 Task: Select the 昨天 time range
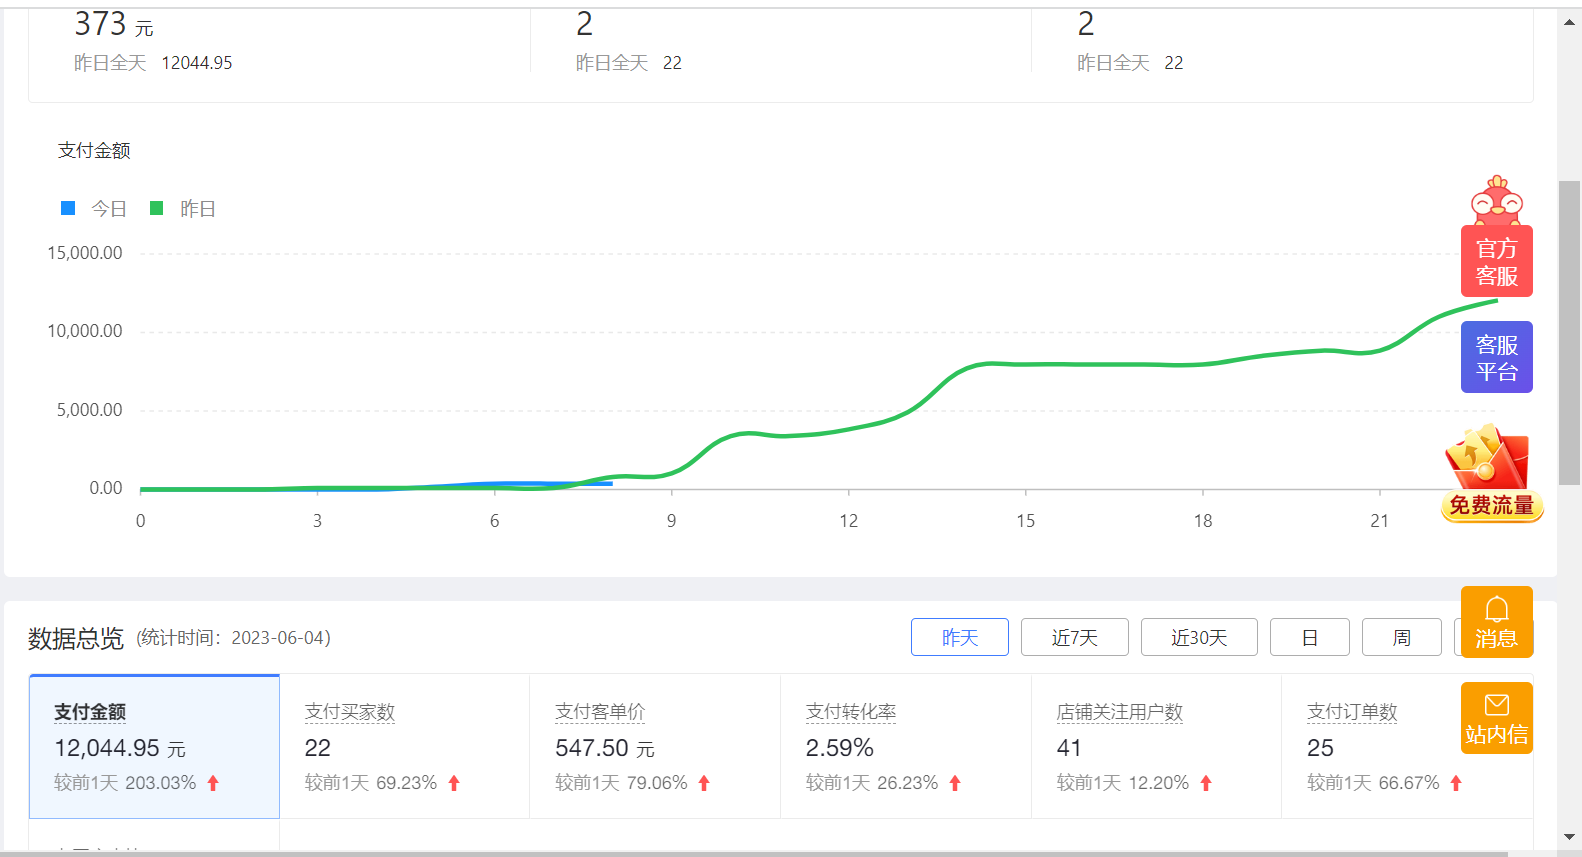click(959, 637)
